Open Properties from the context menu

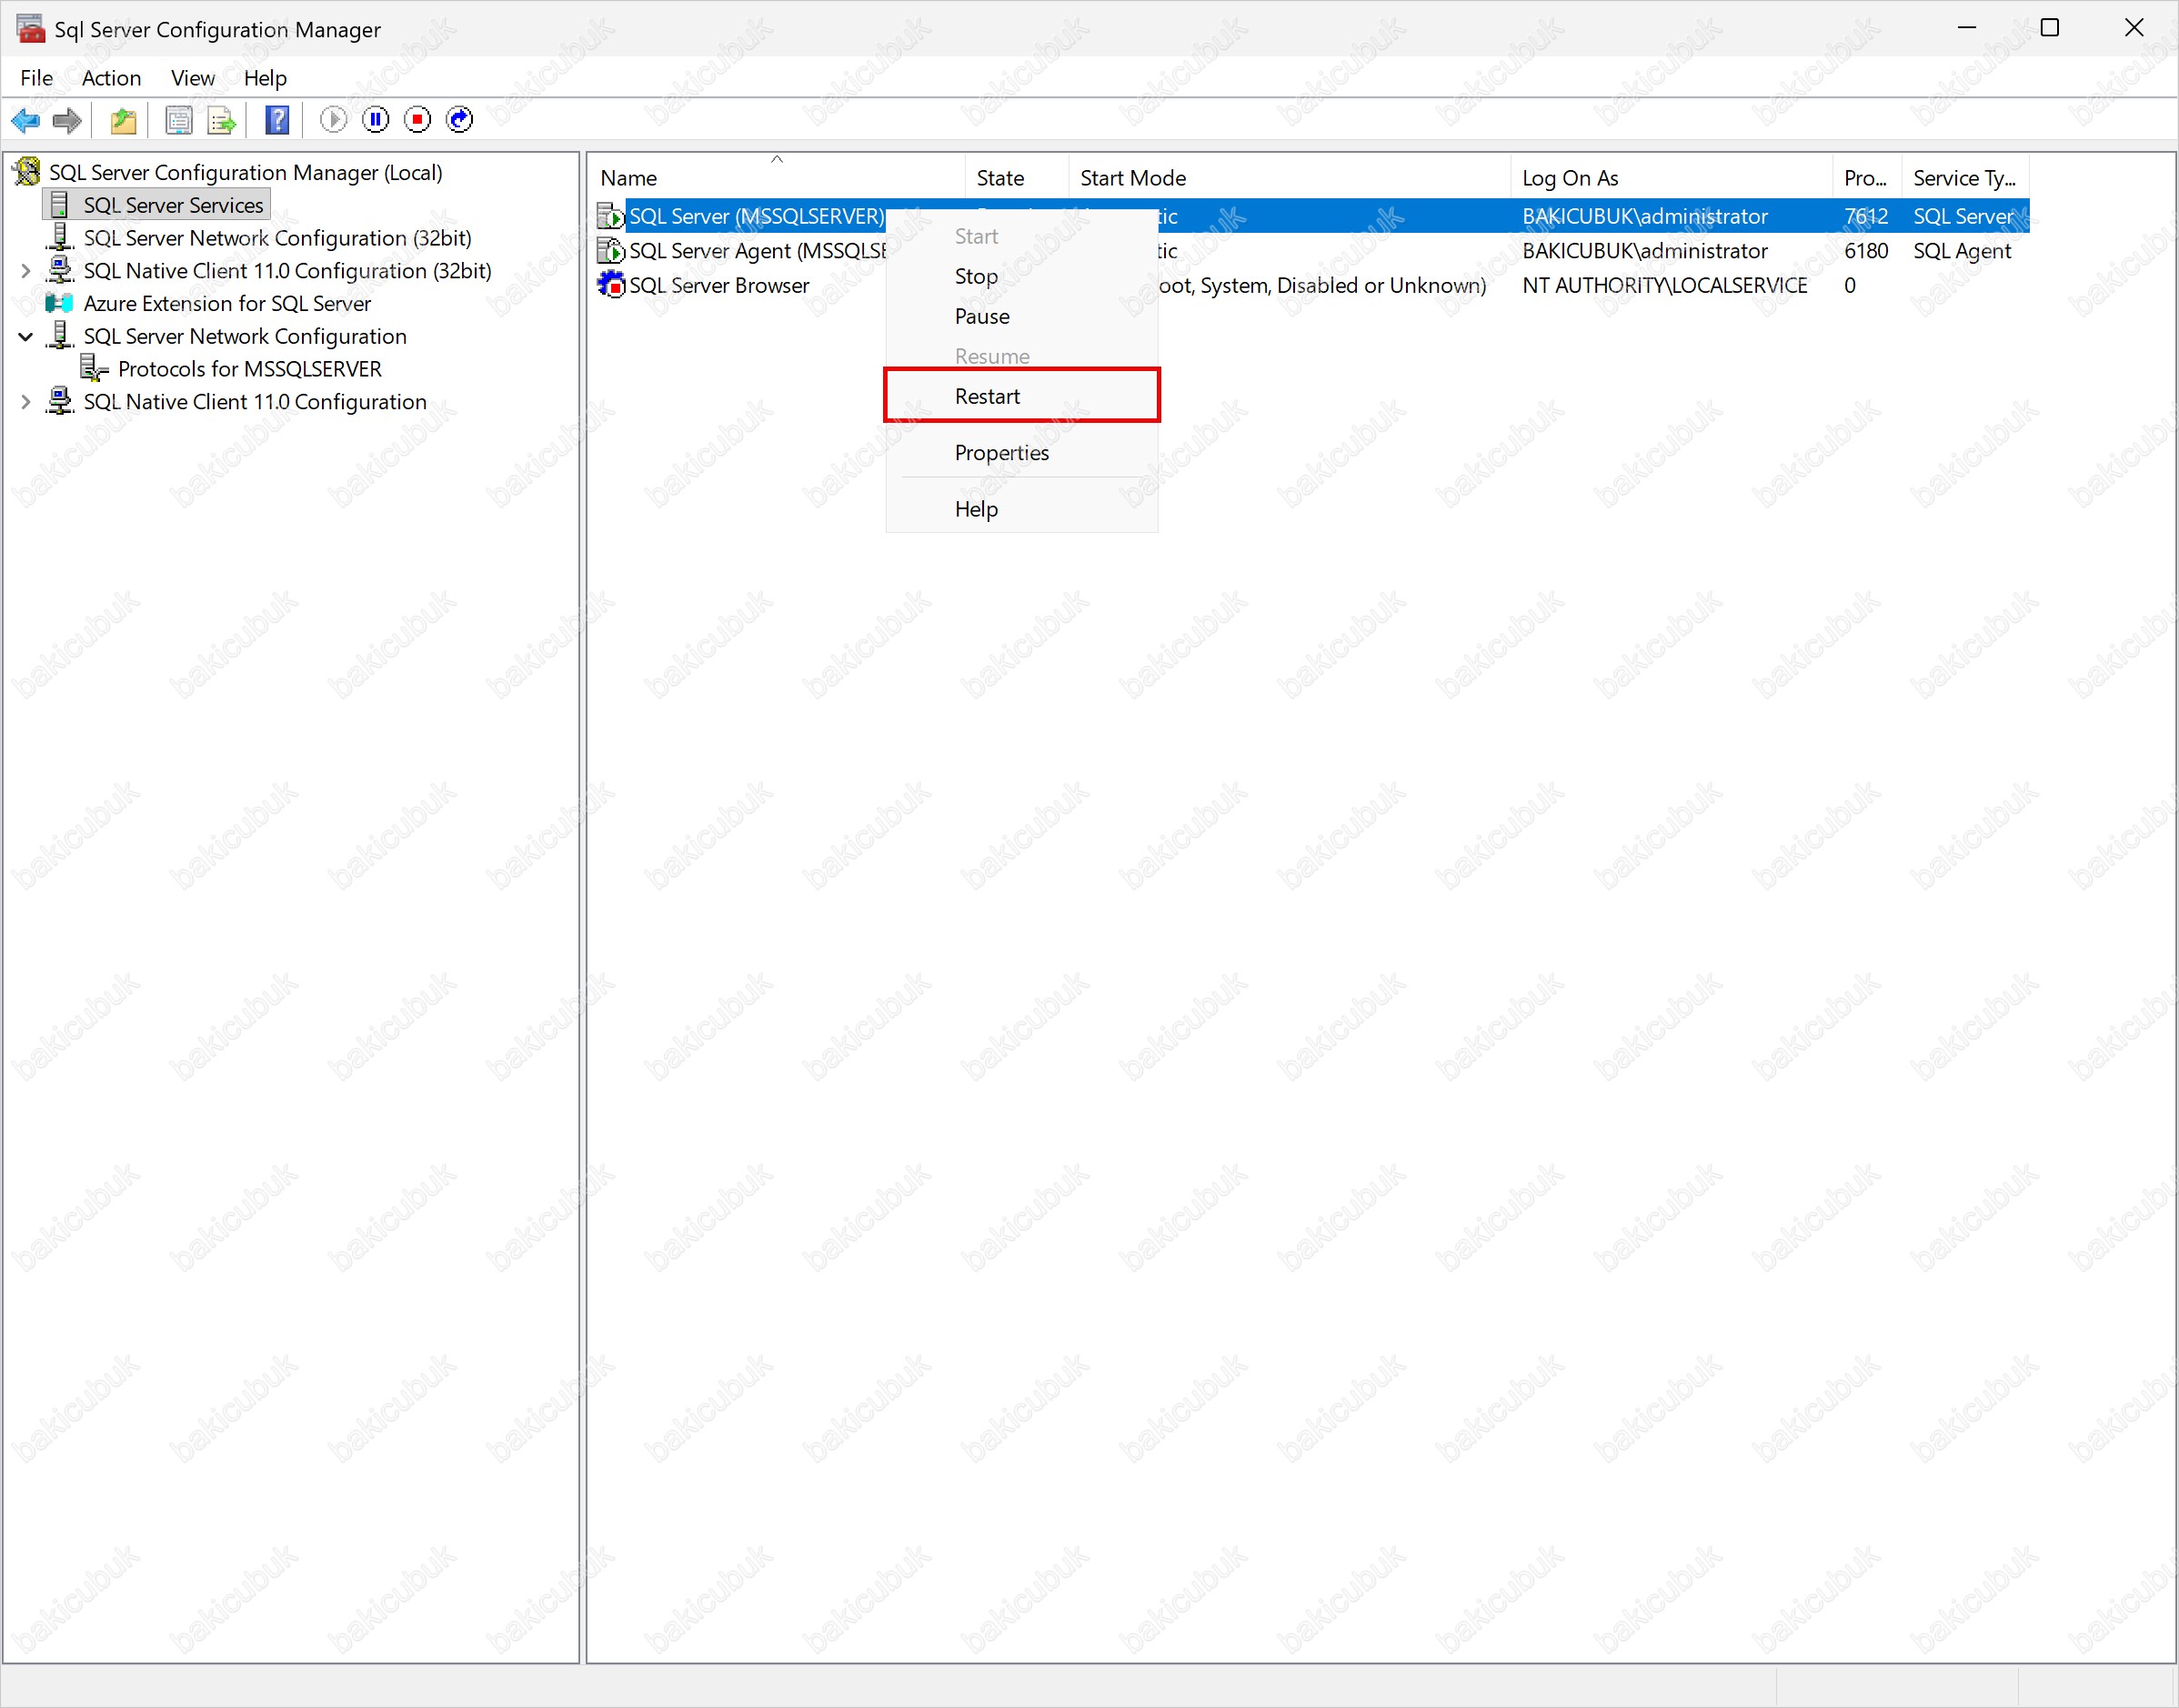(x=1001, y=453)
